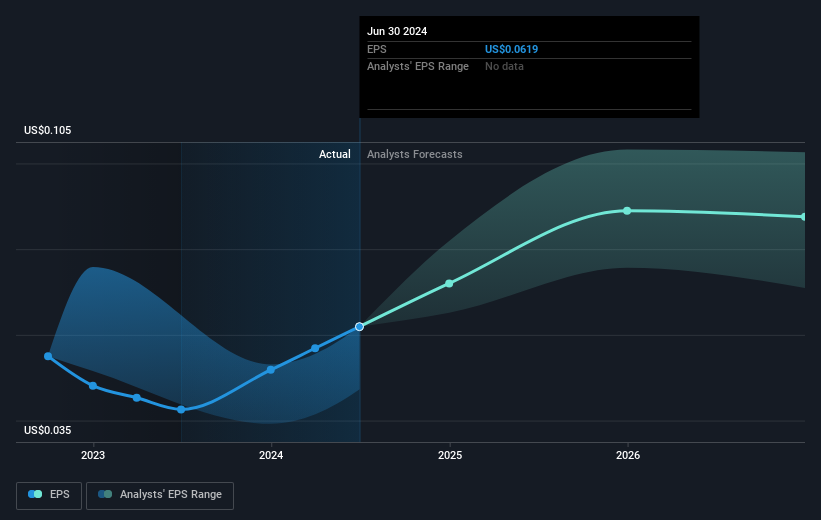Image resolution: width=821 pixels, height=520 pixels.
Task: Select the Jun 30 2024 EPS data point
Action: point(359,327)
